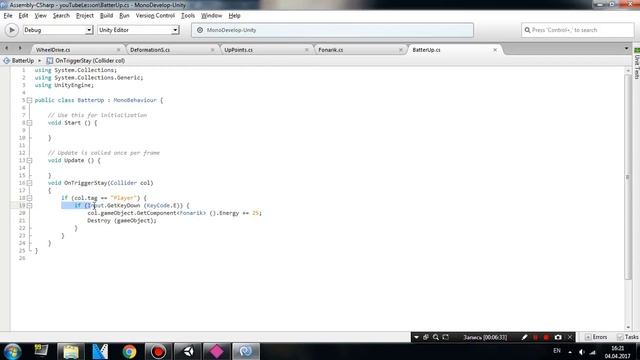The image size is (640, 360).
Task: Collapse the Start method fold marker
Action: point(29,123)
